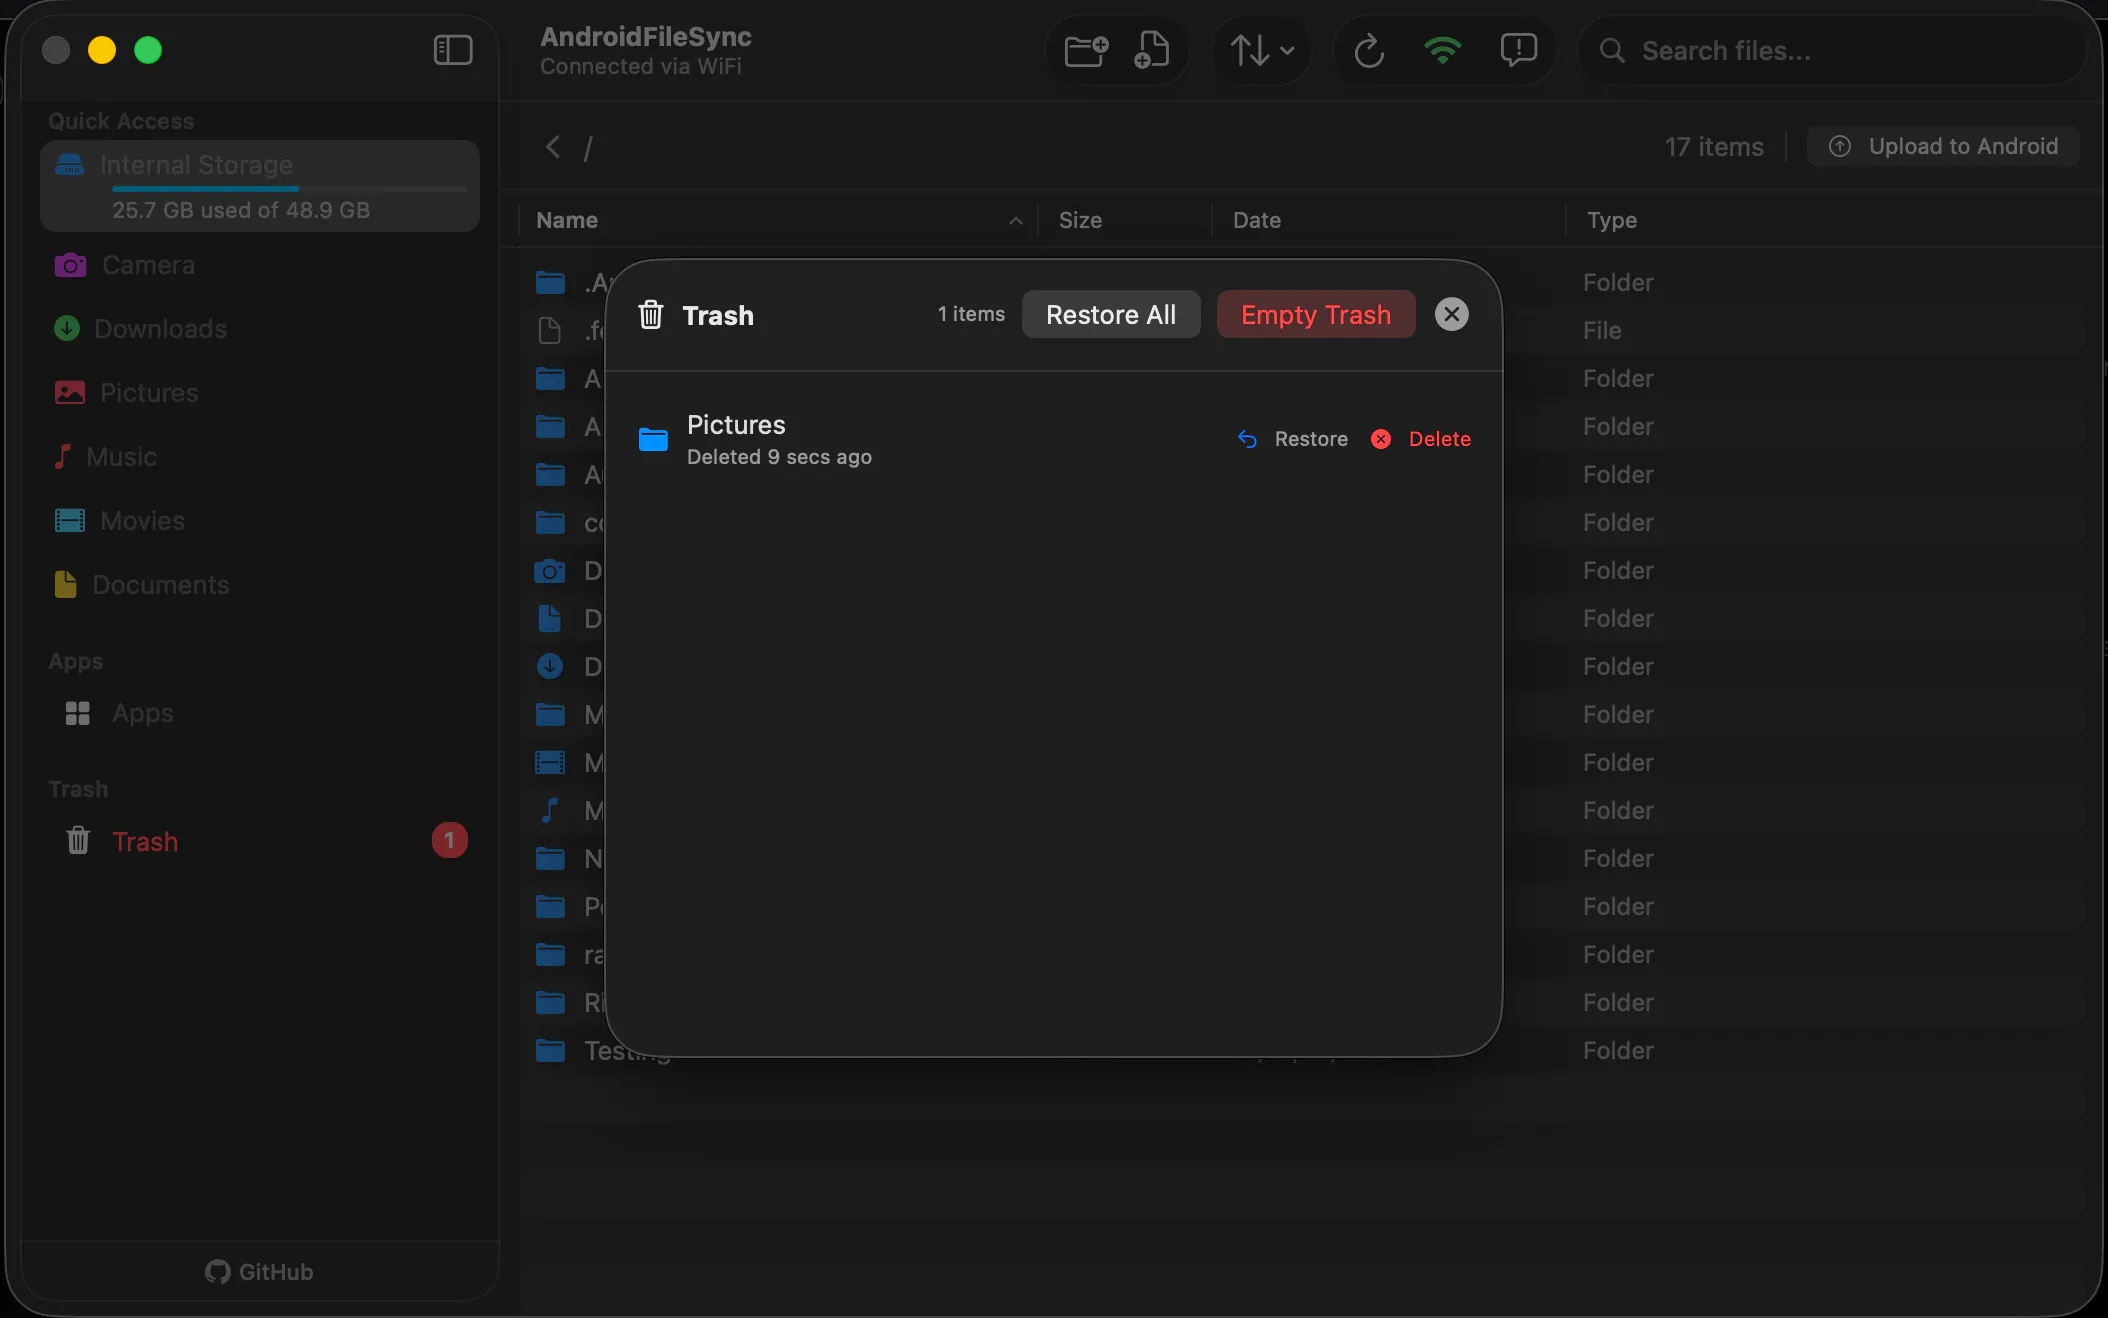Click the Documents file icon in sidebar
Screen dimensions: 2108x1318
coord(66,584)
